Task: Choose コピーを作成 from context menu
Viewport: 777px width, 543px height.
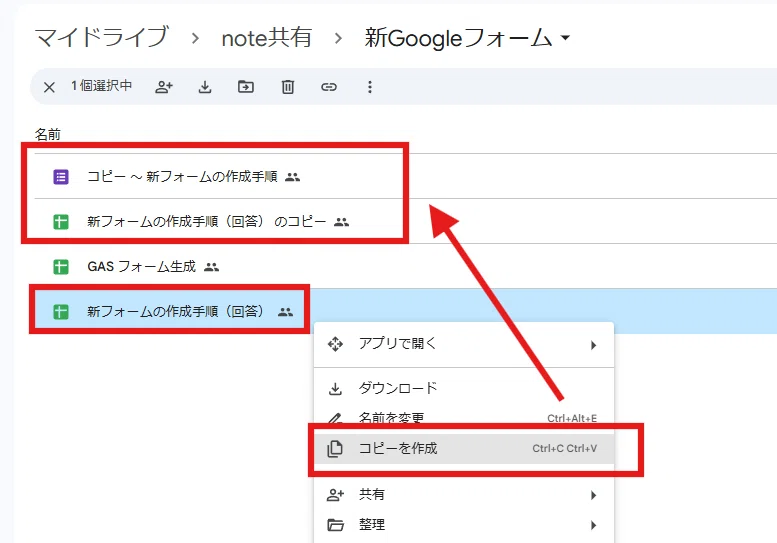Action: click(x=464, y=448)
